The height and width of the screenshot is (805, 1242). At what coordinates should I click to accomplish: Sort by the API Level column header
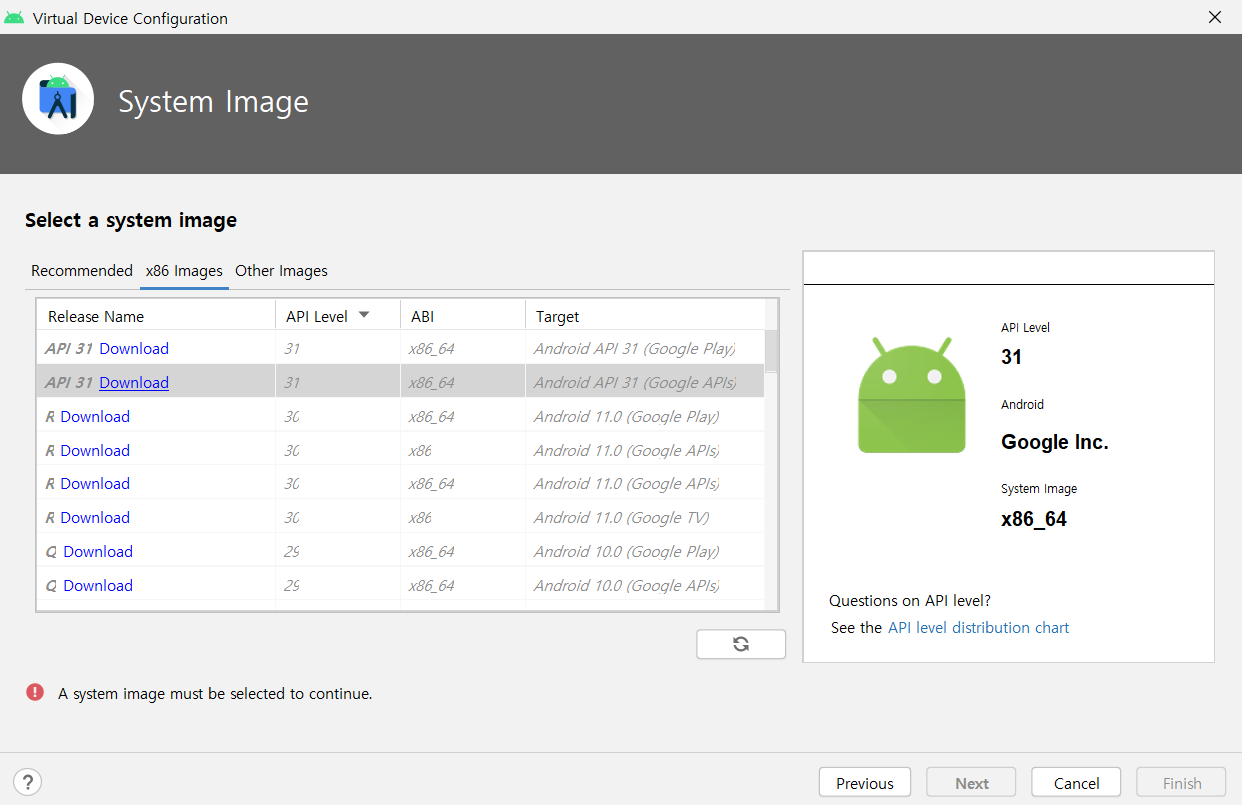point(337,316)
